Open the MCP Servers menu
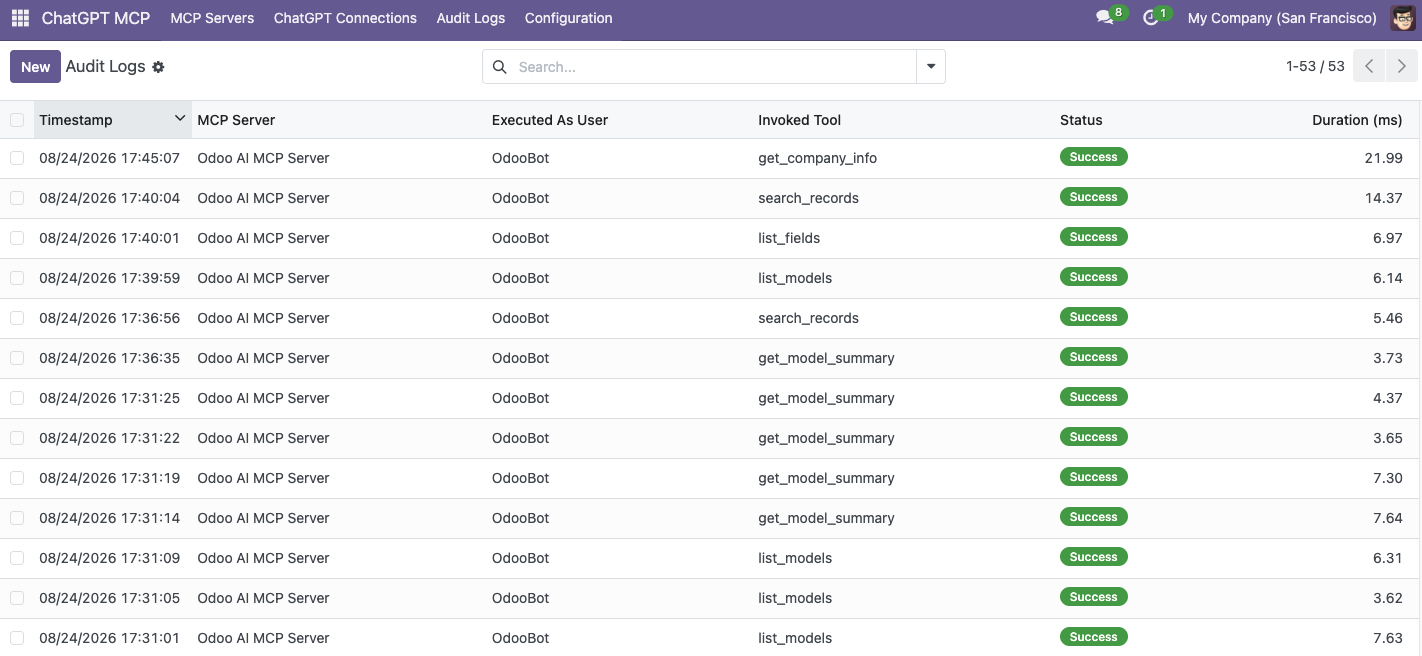 pos(212,18)
